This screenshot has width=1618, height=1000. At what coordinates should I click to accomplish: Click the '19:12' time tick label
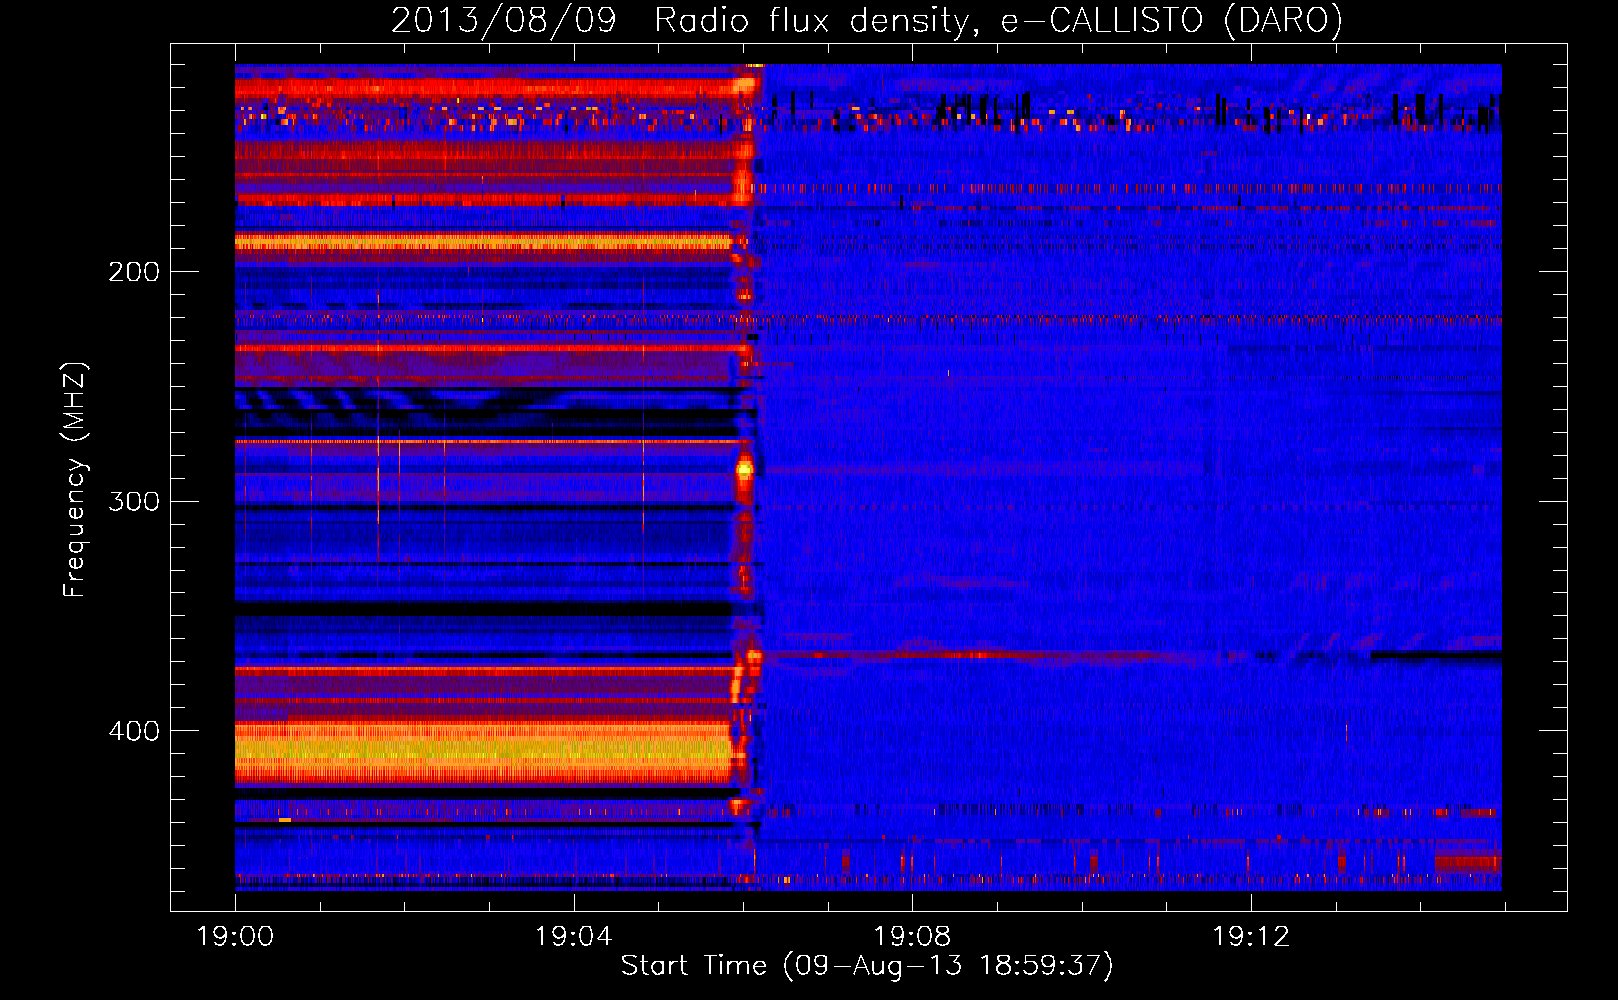(1251, 937)
